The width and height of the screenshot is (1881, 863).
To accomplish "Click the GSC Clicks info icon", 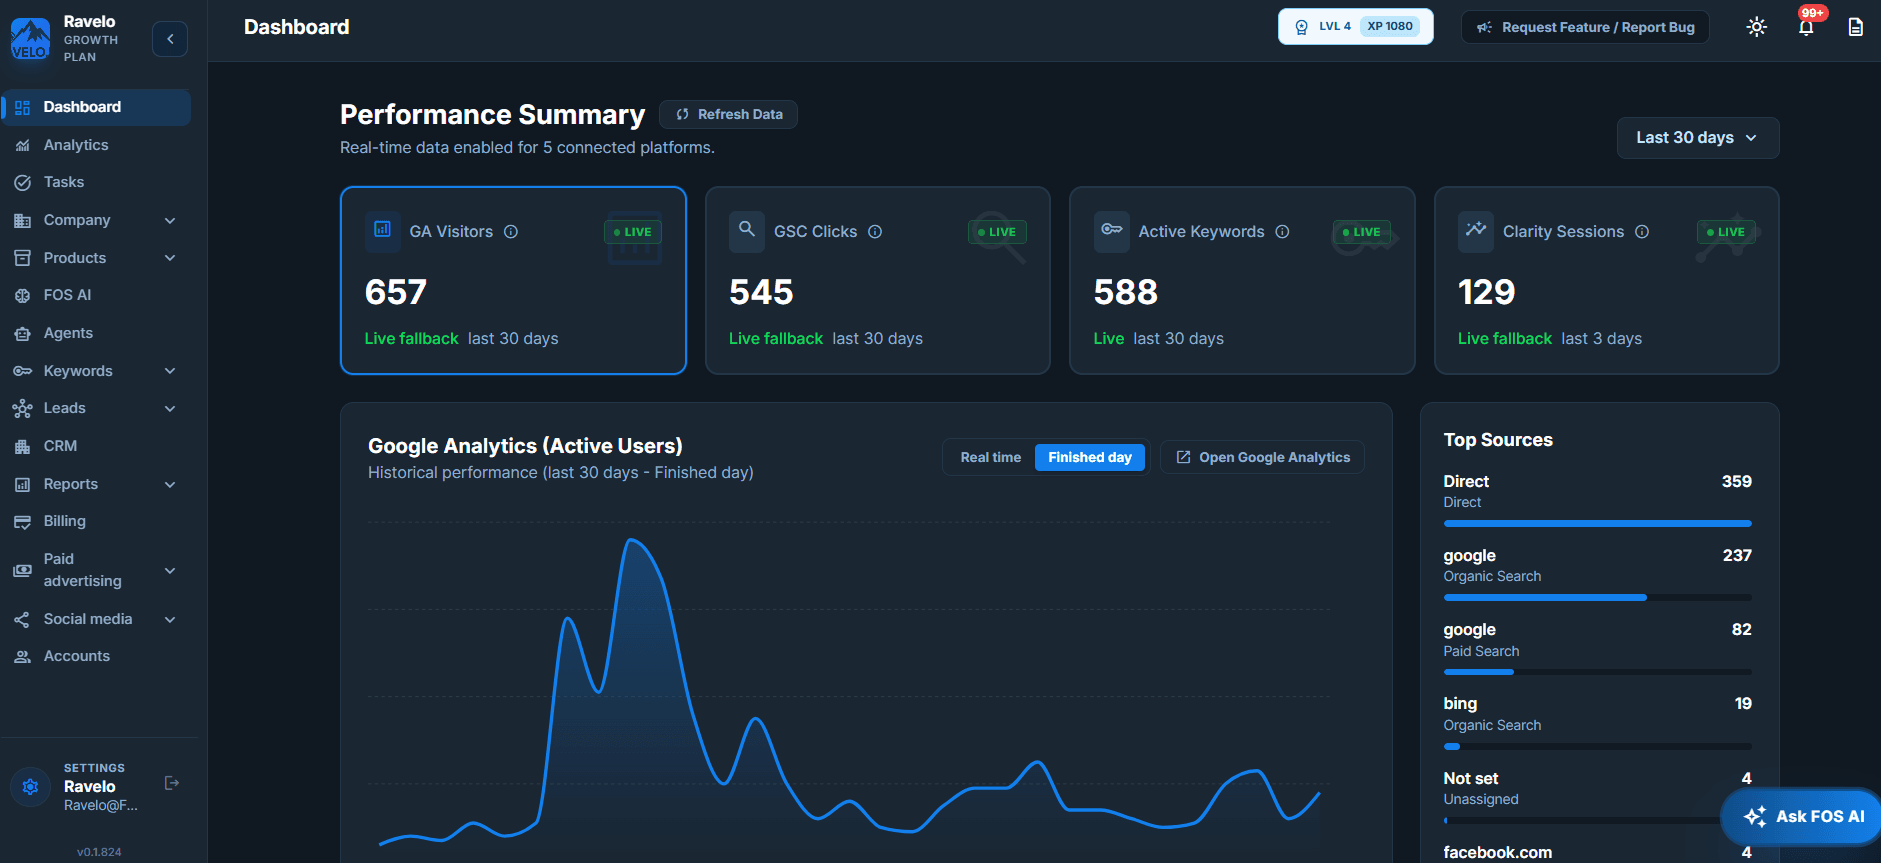I will [875, 232].
